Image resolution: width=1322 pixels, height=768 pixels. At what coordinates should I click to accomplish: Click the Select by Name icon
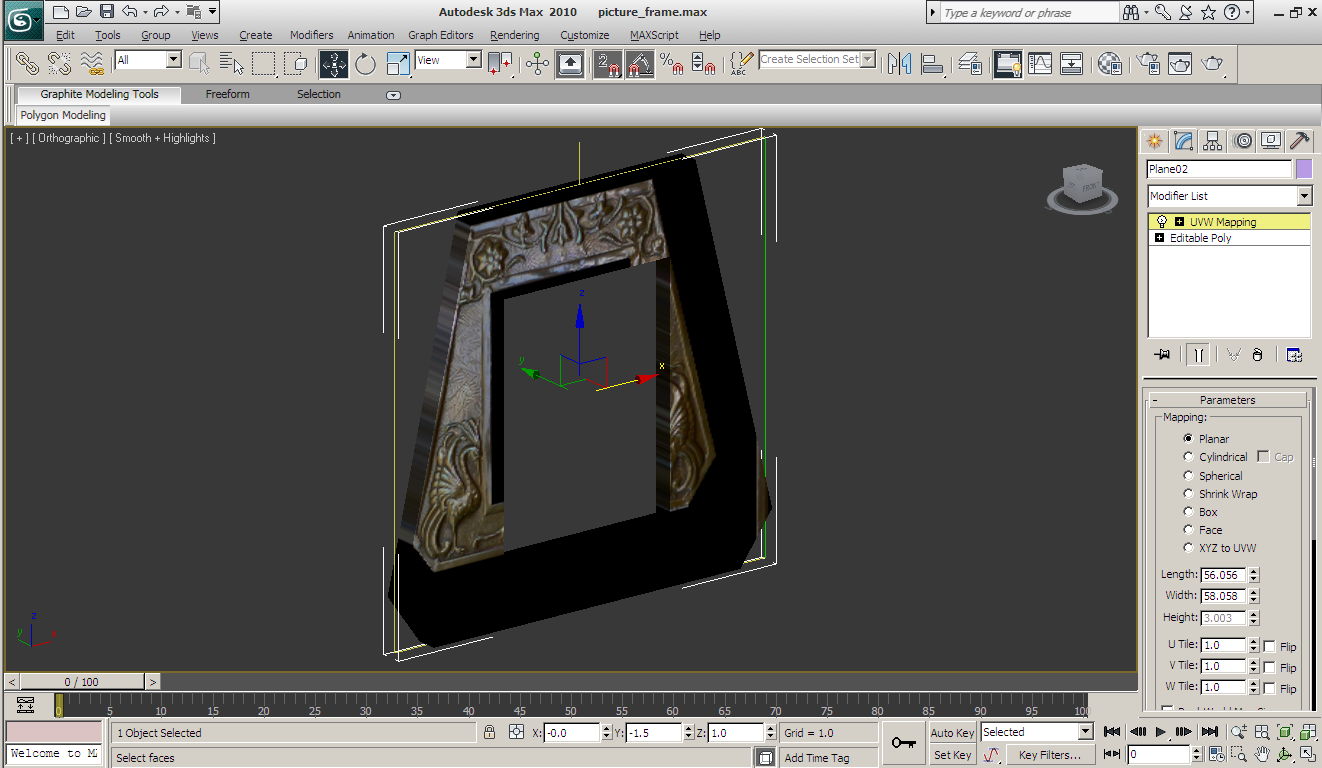[231, 64]
